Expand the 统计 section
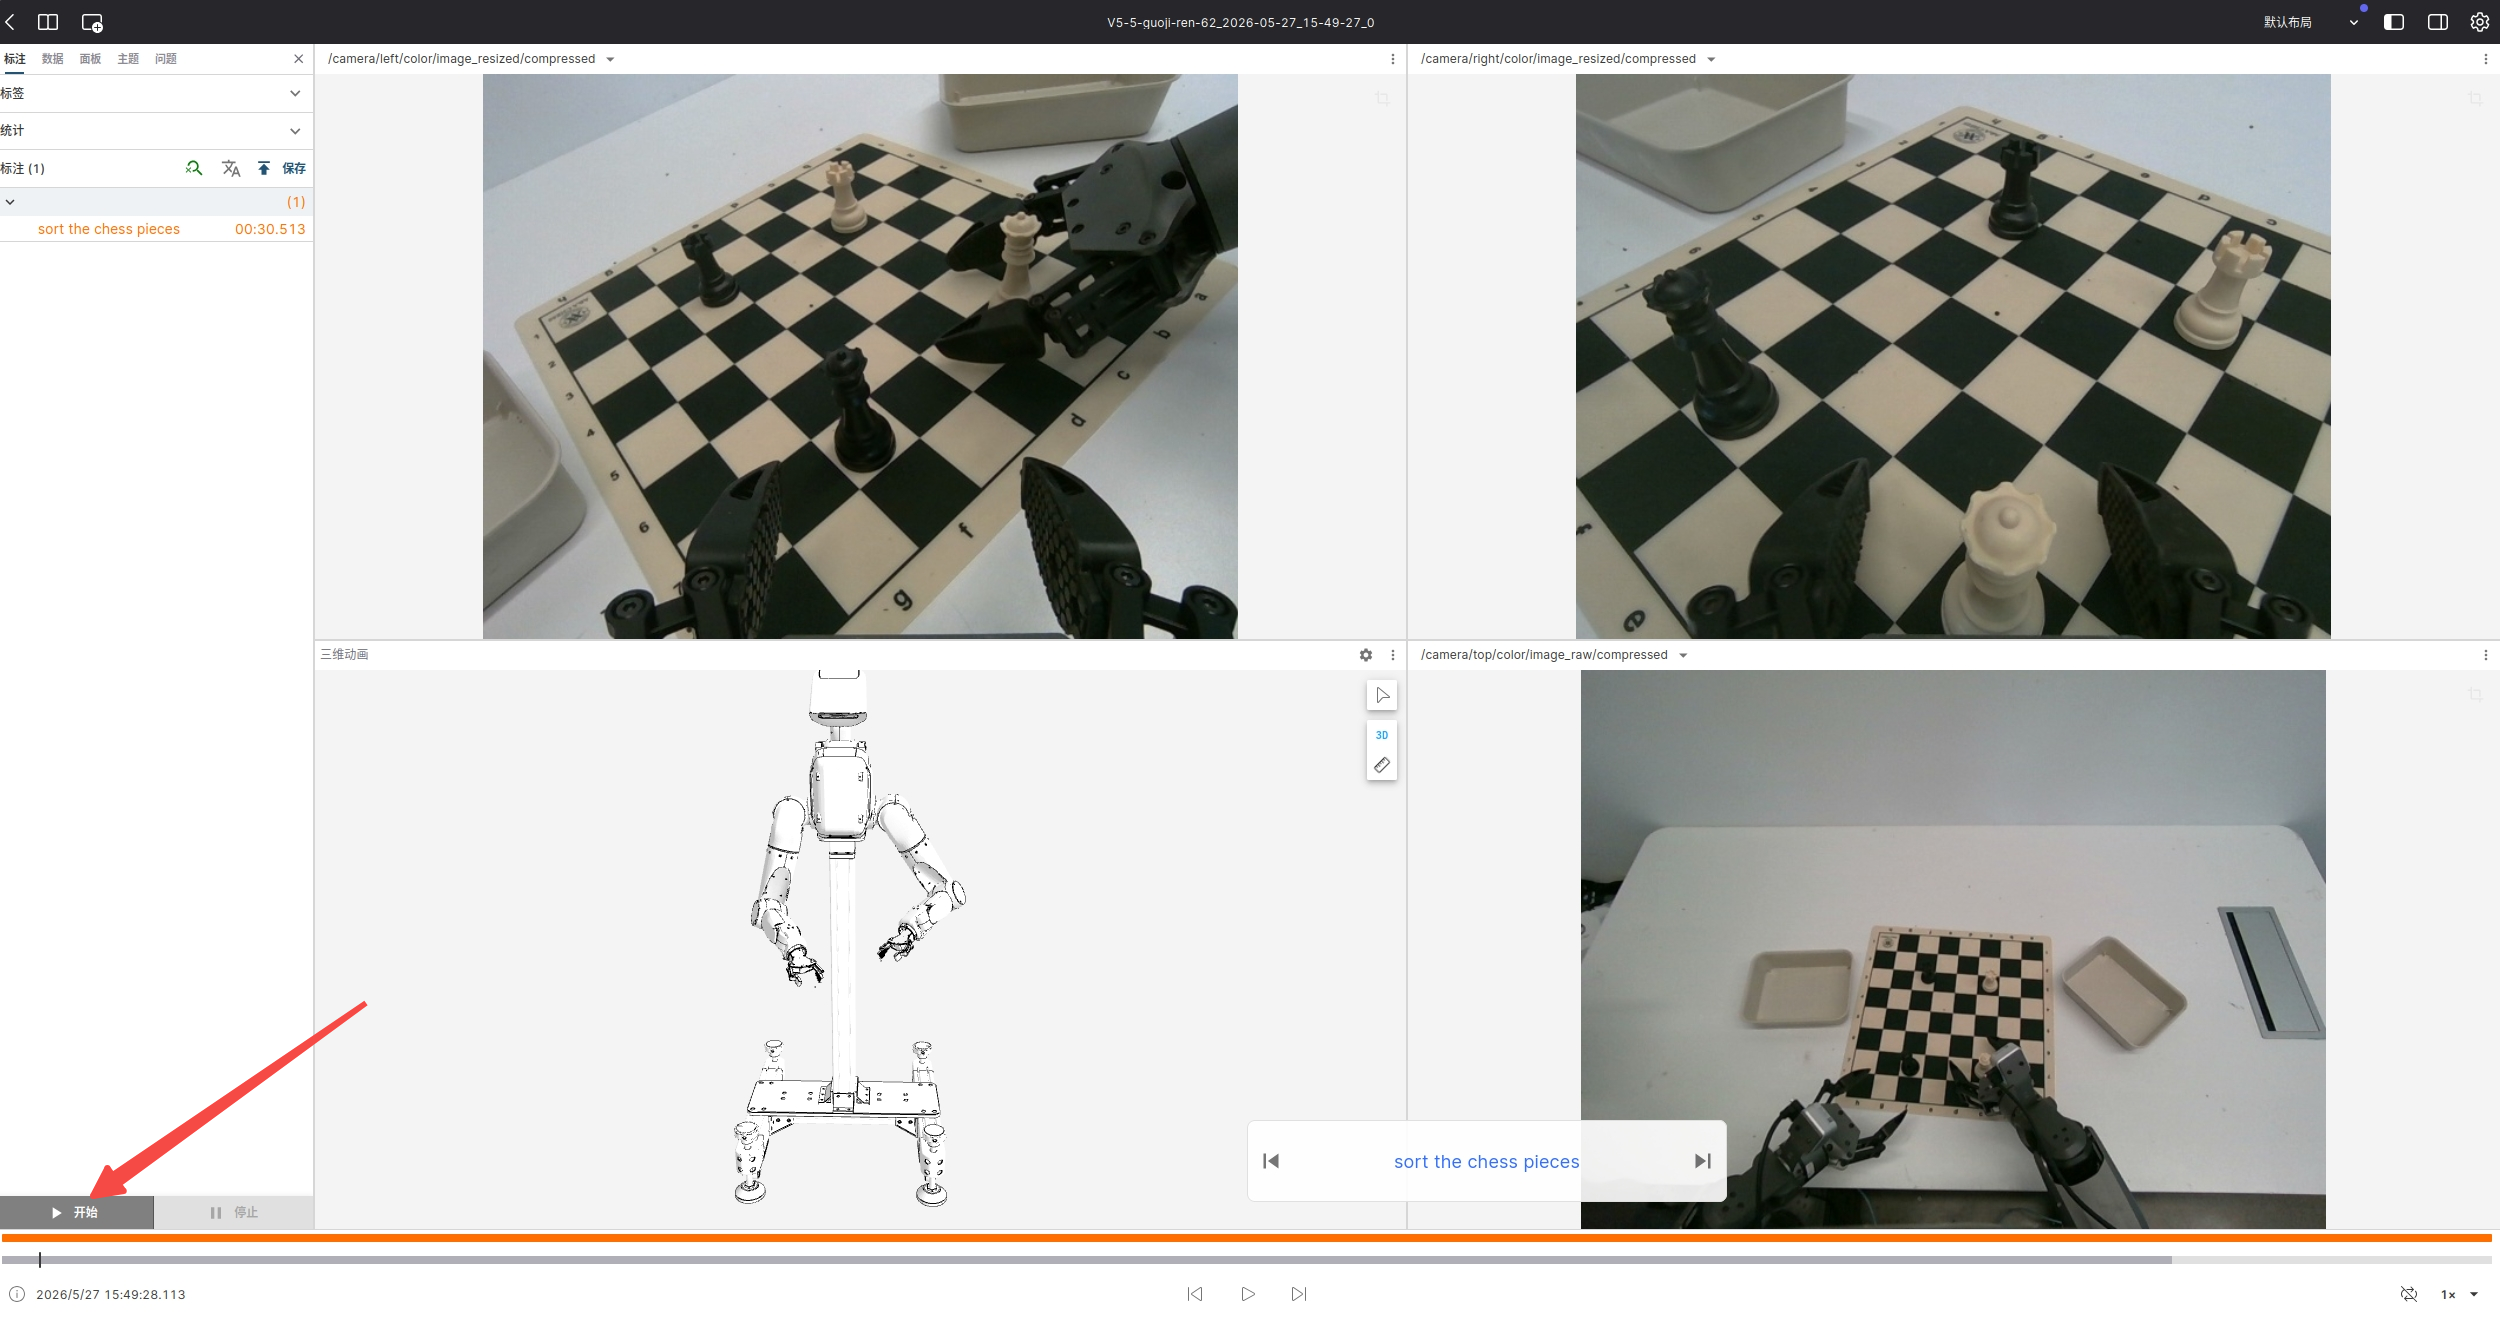 coord(156,131)
